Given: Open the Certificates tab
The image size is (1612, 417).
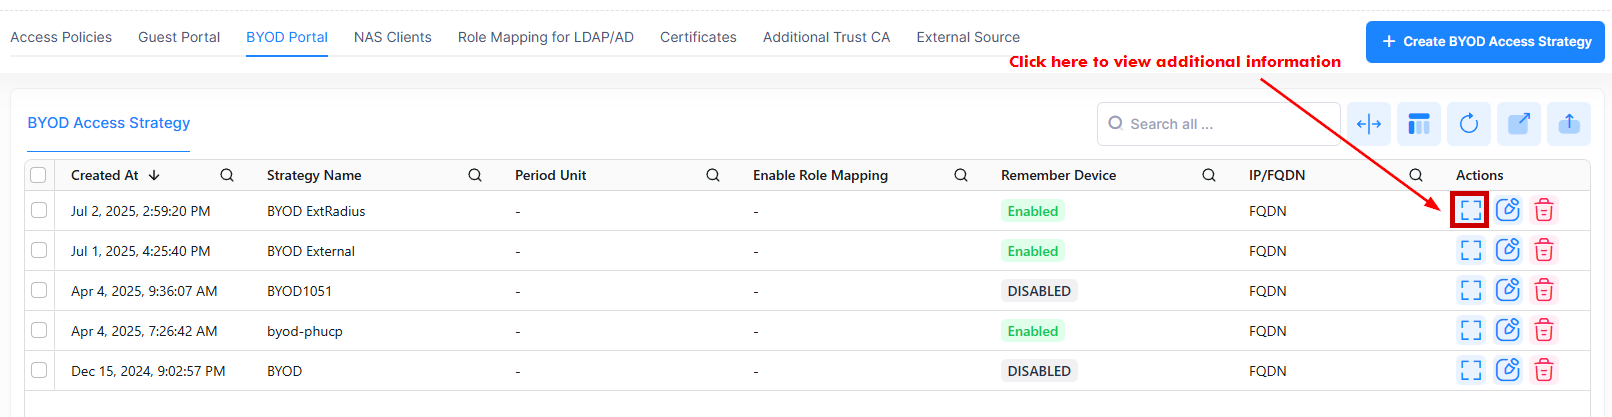Looking at the screenshot, I should 698,37.
